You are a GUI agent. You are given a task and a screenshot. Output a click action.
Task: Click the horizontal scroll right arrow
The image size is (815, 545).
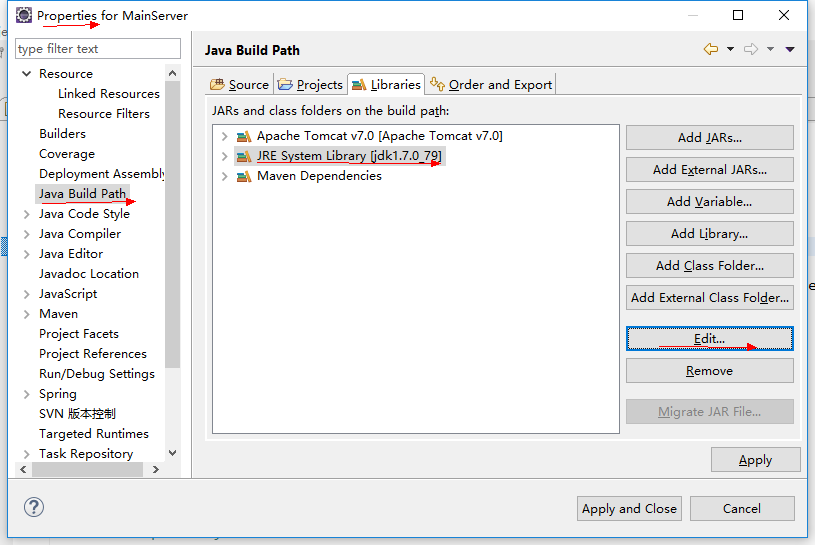coord(155,470)
